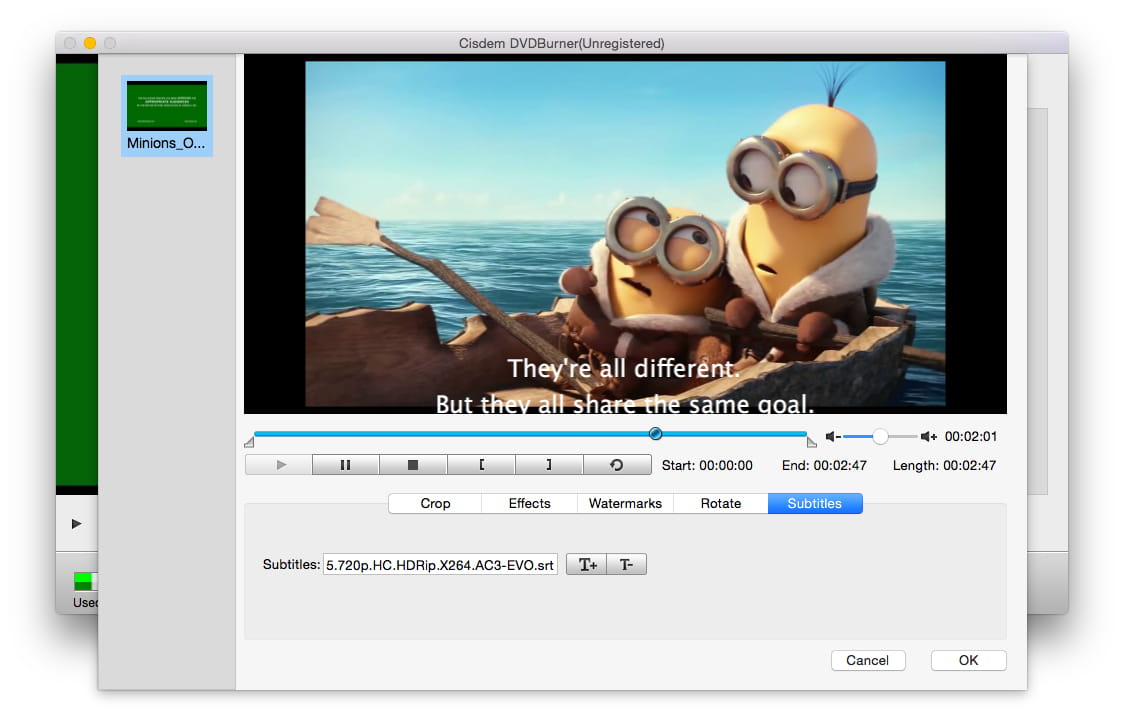
Task: Click the right trim marker triangle
Action: click(811, 442)
